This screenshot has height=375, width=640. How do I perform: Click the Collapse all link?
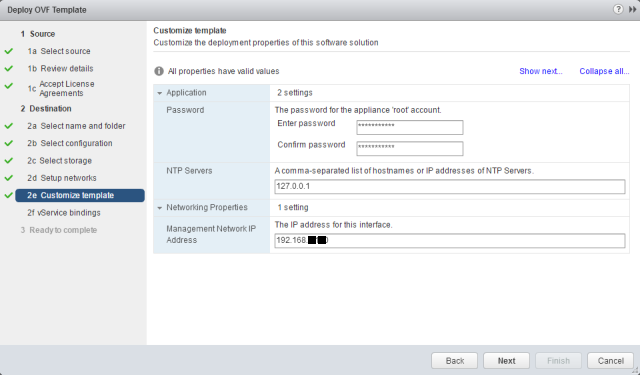click(604, 71)
